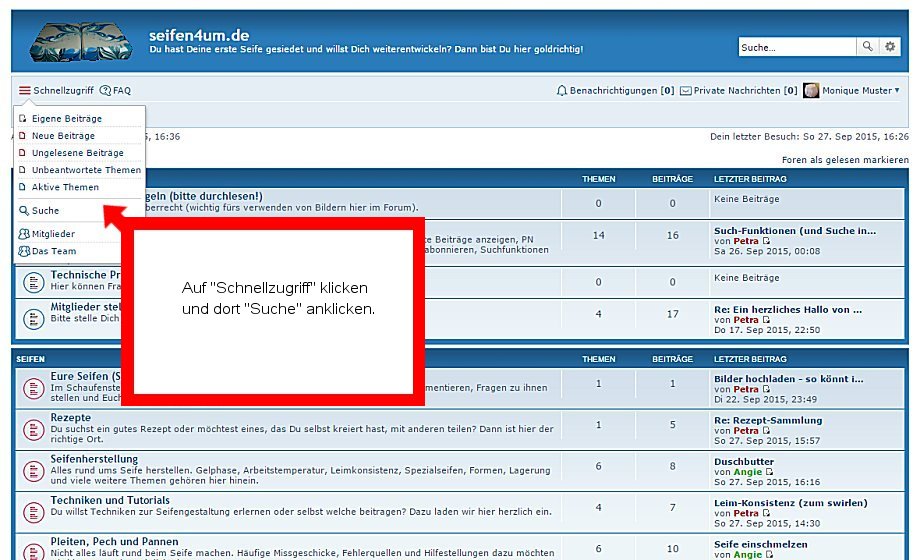Viewport: 920px width, 560px height.
Task: Select 'Suche' in the Schnellzugriff menu
Action: [45, 211]
